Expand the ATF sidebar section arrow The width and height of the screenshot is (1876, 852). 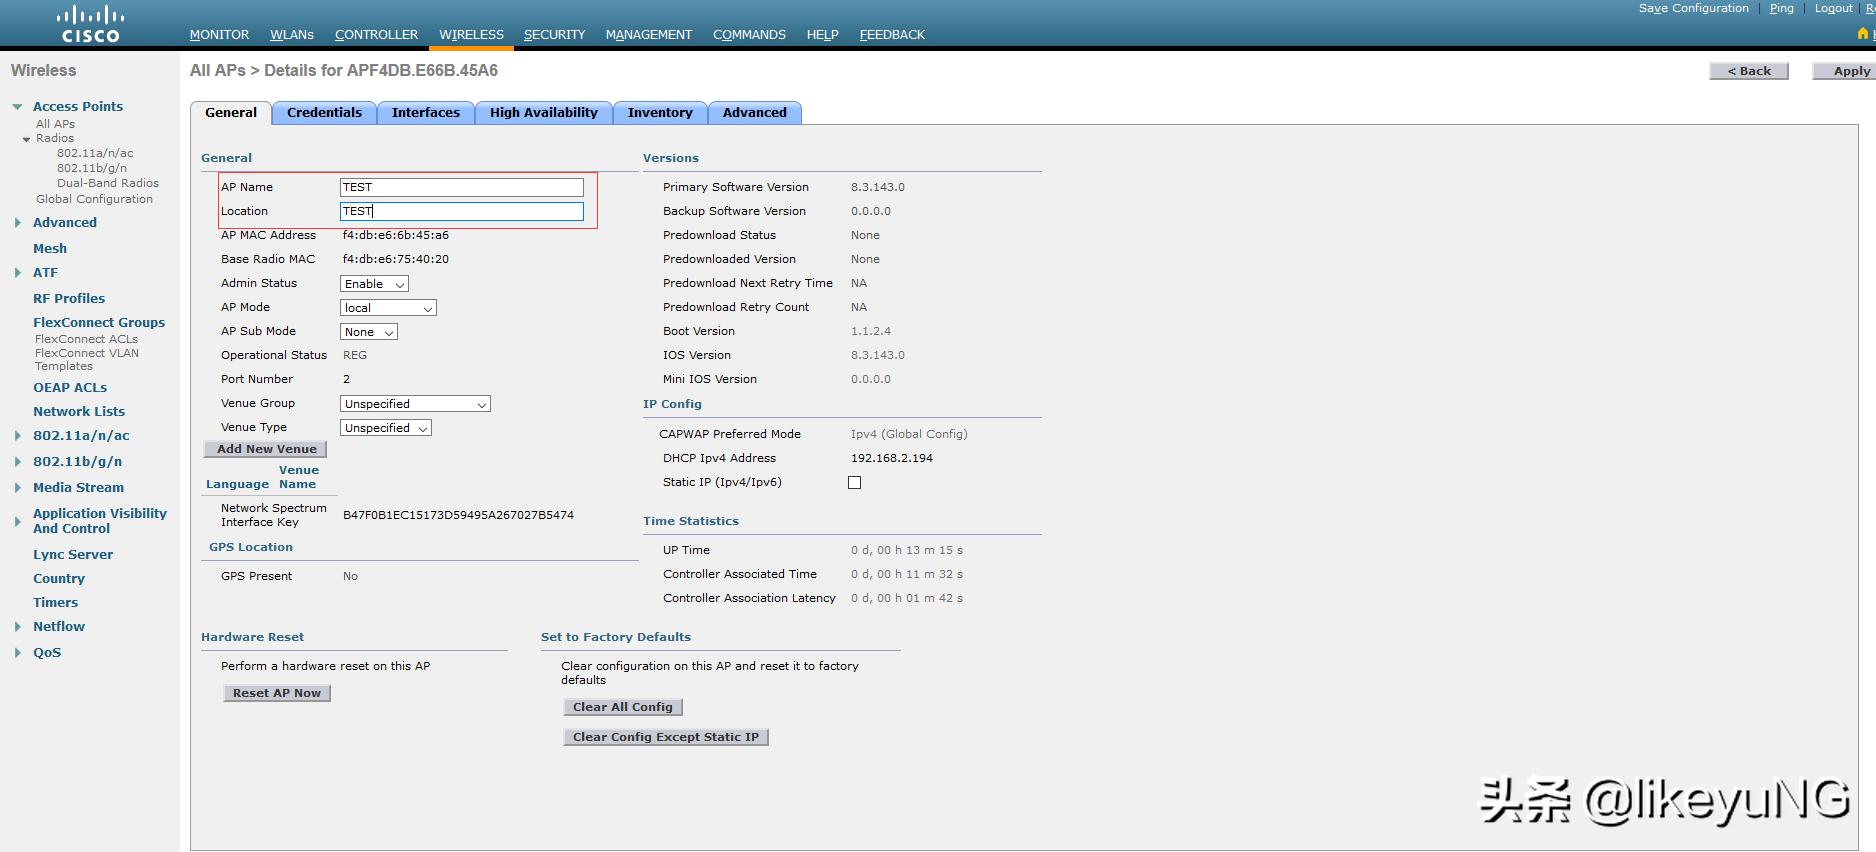[x=17, y=272]
